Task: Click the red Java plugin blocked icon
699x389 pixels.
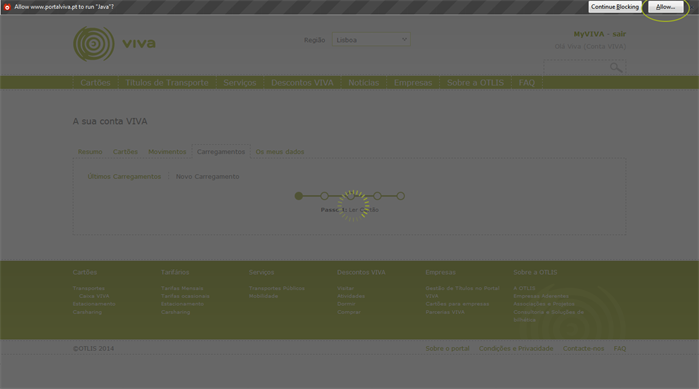Action: 7,7
